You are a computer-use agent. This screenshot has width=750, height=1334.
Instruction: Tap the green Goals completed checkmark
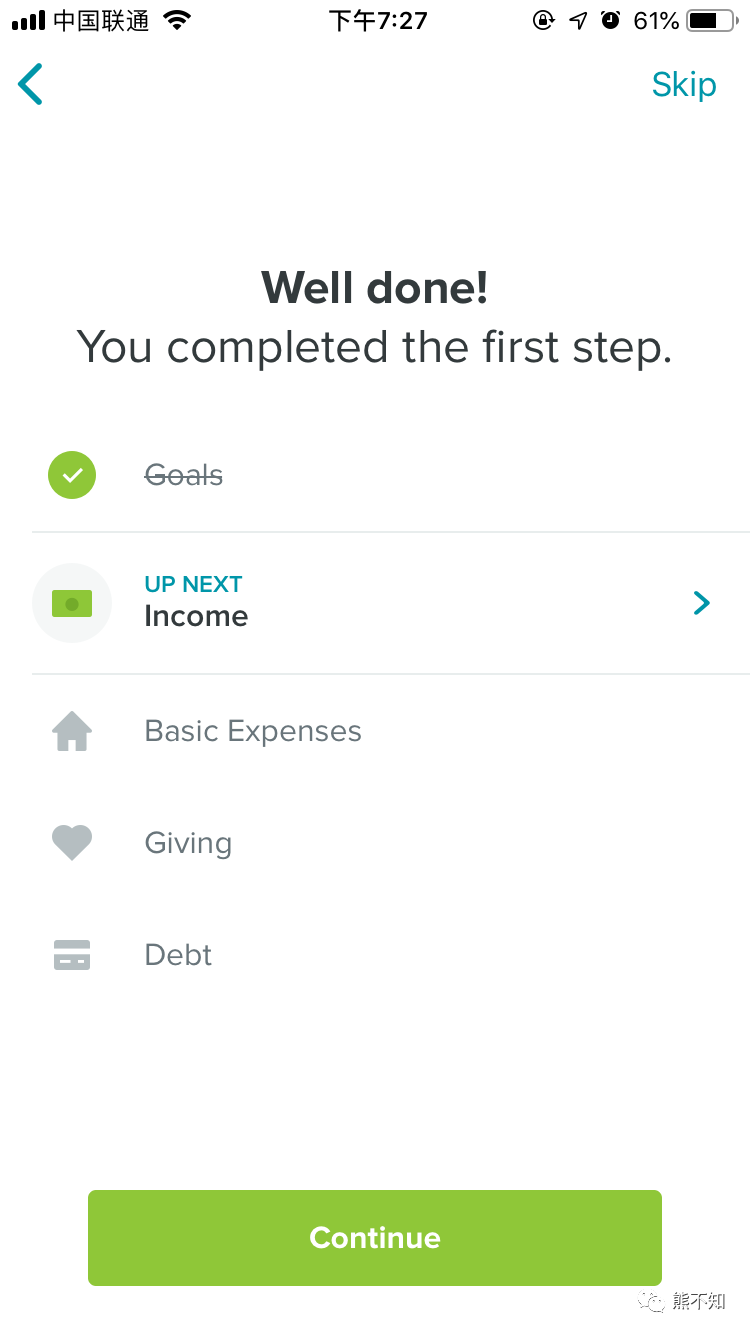point(72,475)
